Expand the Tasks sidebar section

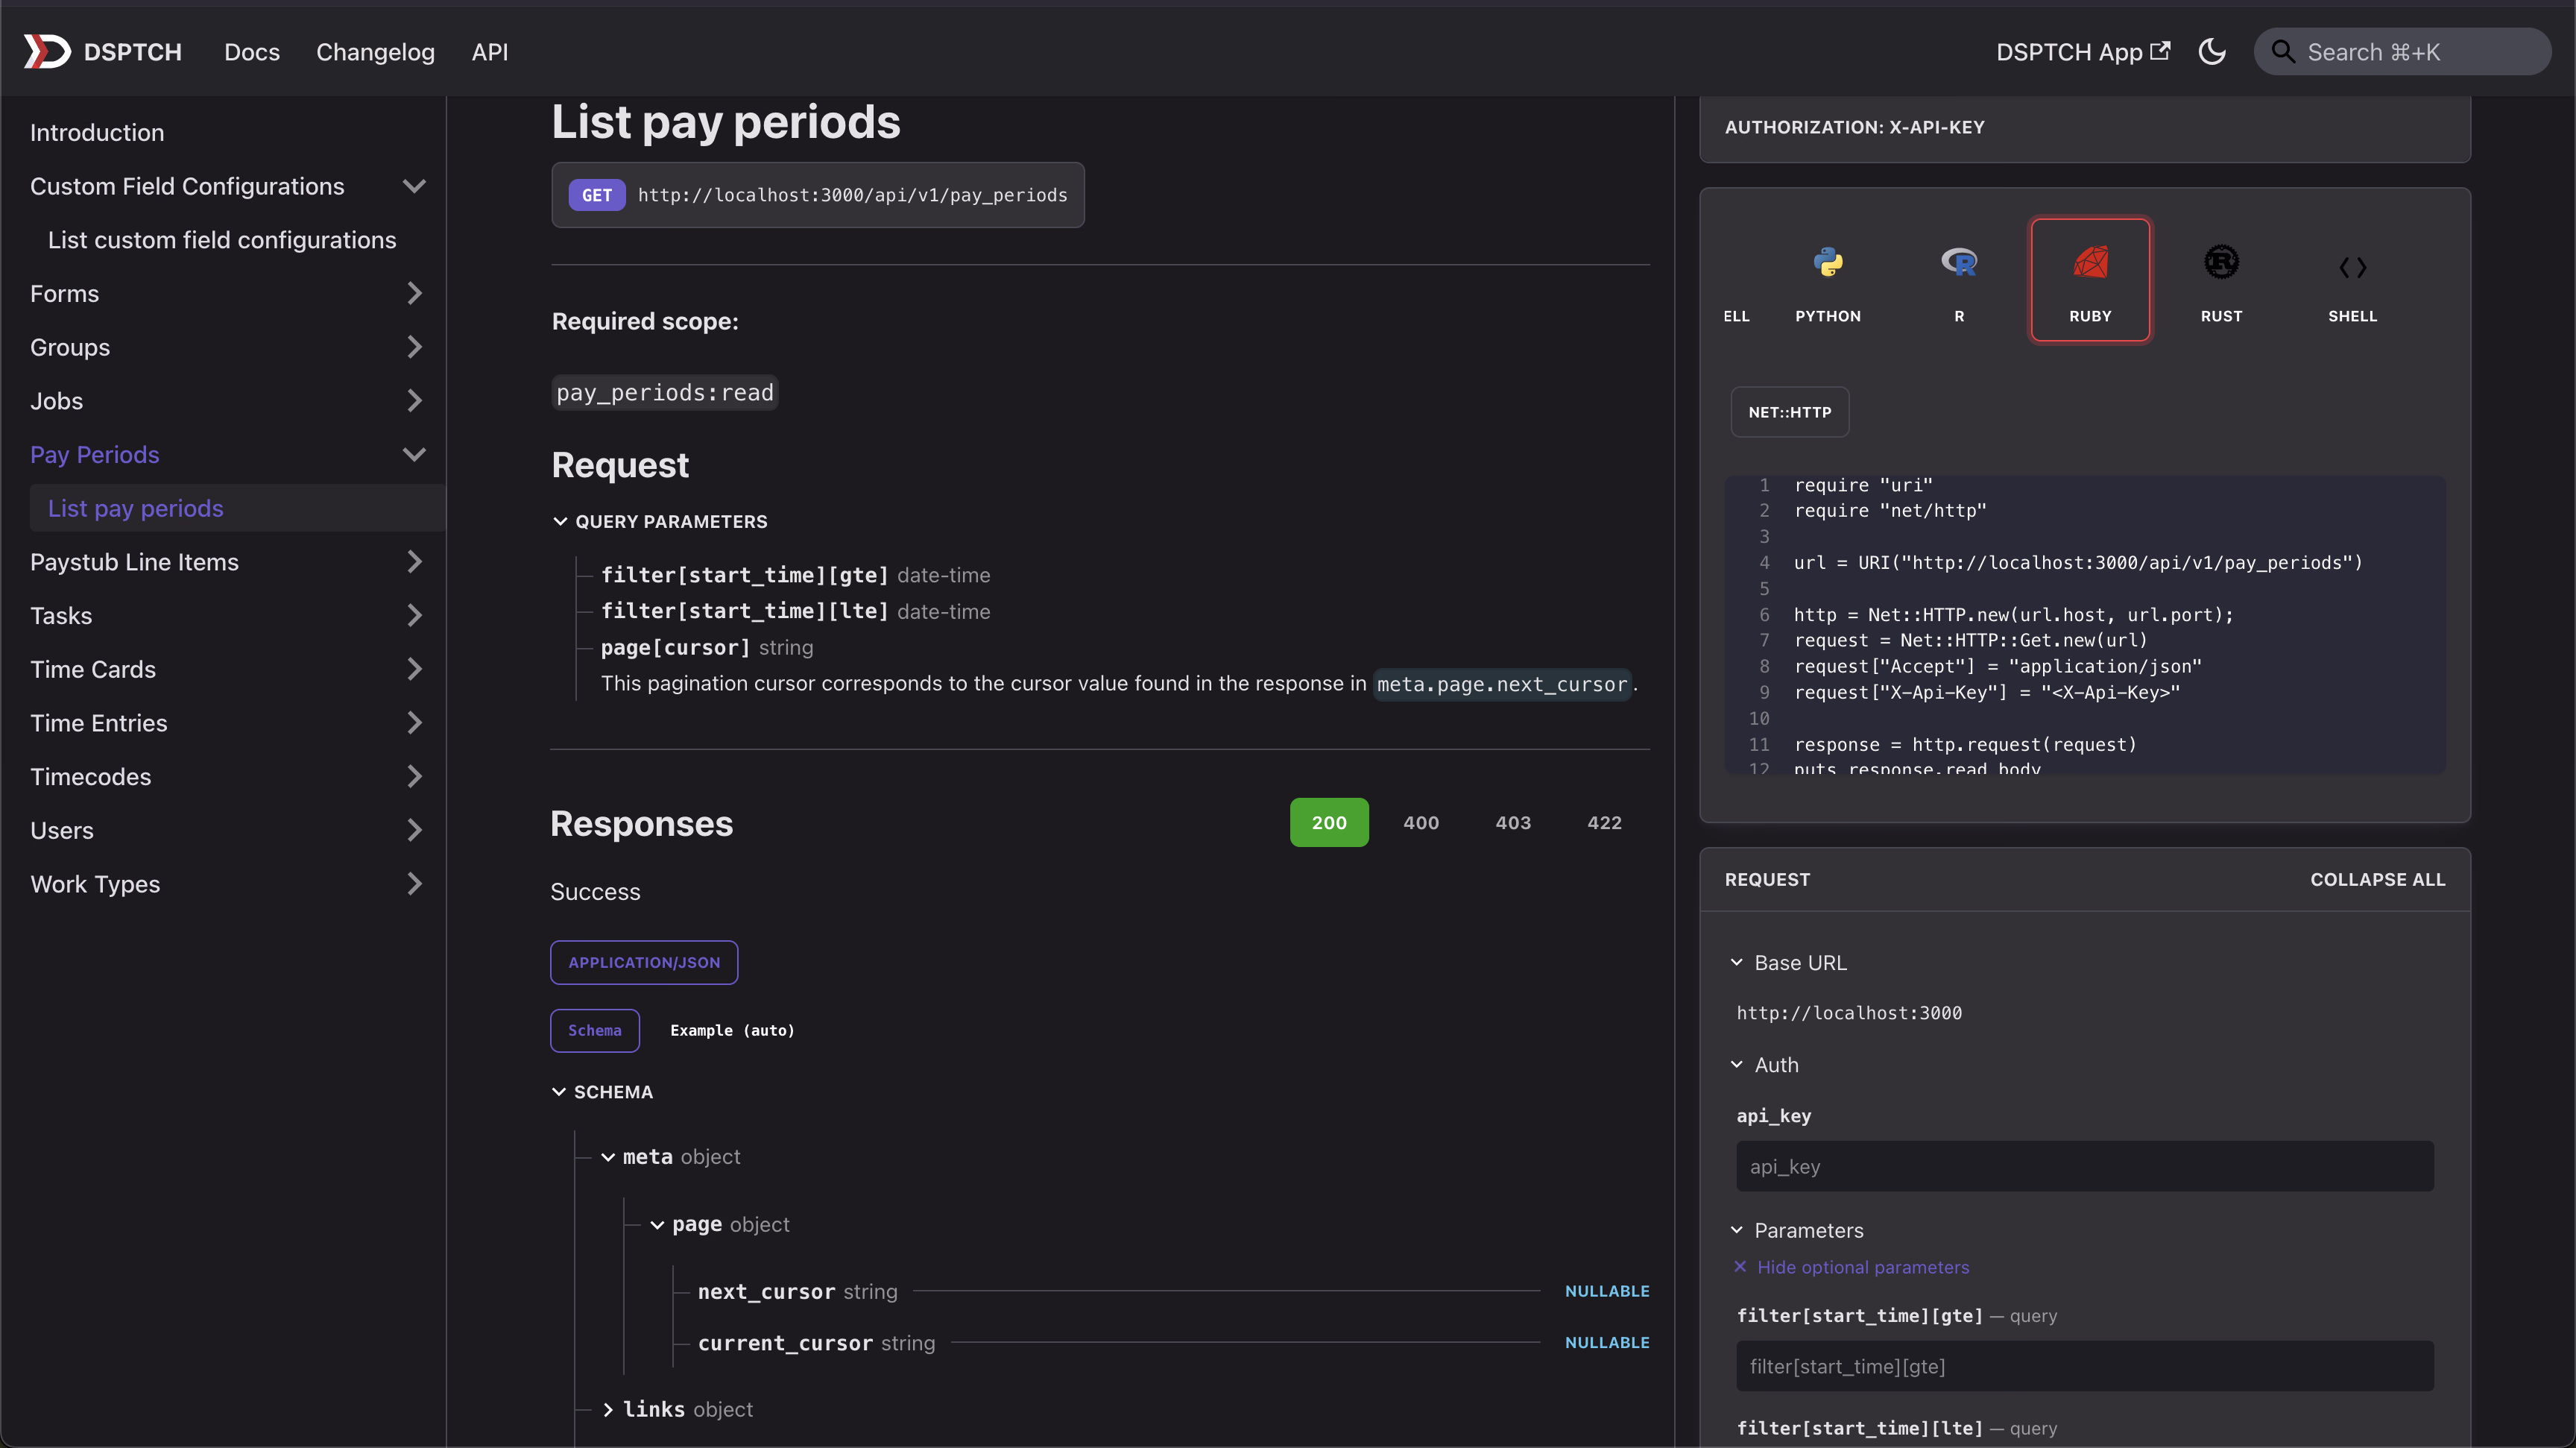tap(414, 615)
